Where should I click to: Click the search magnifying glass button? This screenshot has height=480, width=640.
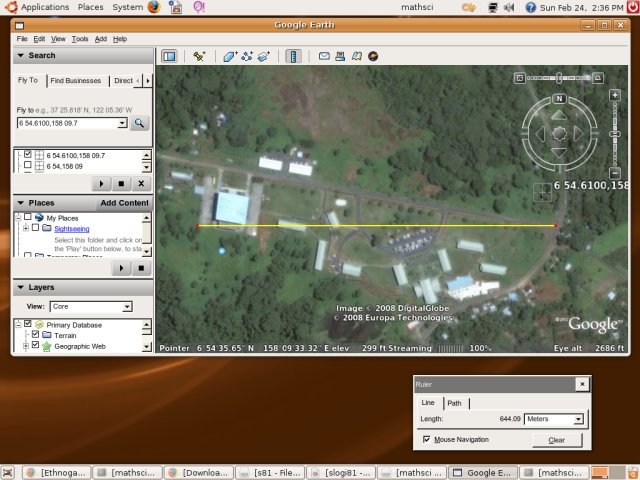139,123
